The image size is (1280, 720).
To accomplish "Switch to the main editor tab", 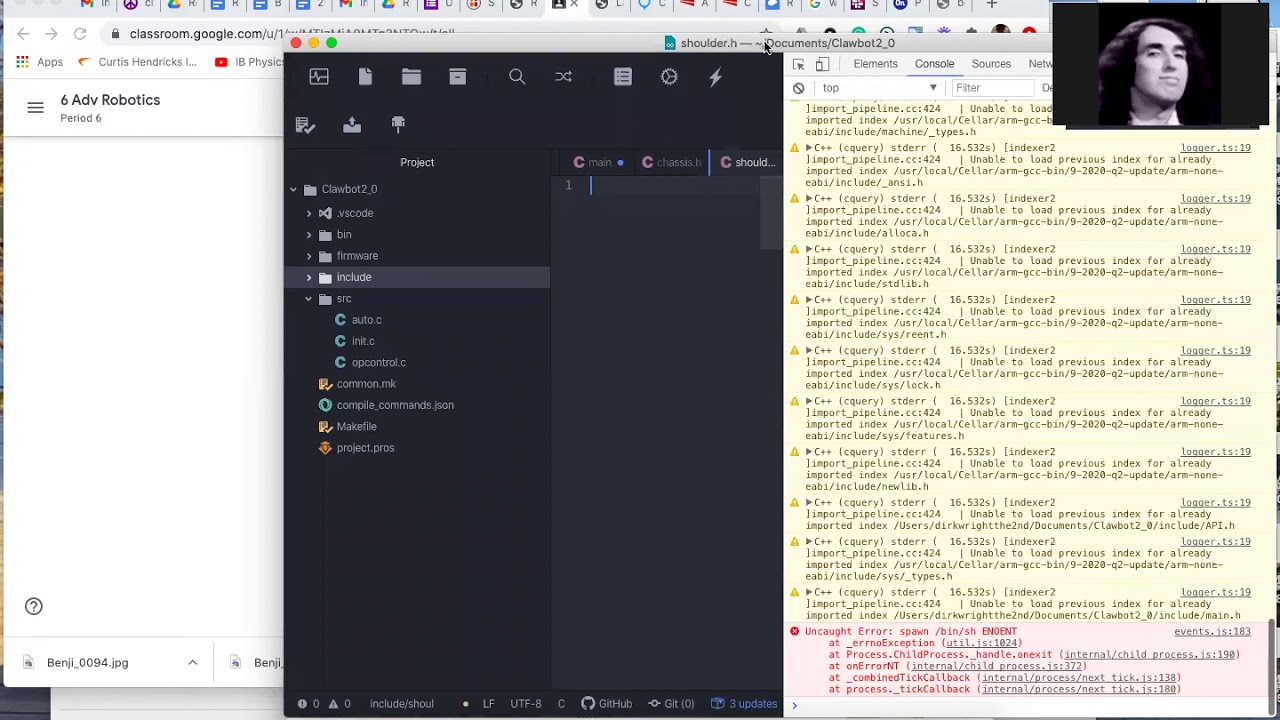I will click(x=599, y=162).
